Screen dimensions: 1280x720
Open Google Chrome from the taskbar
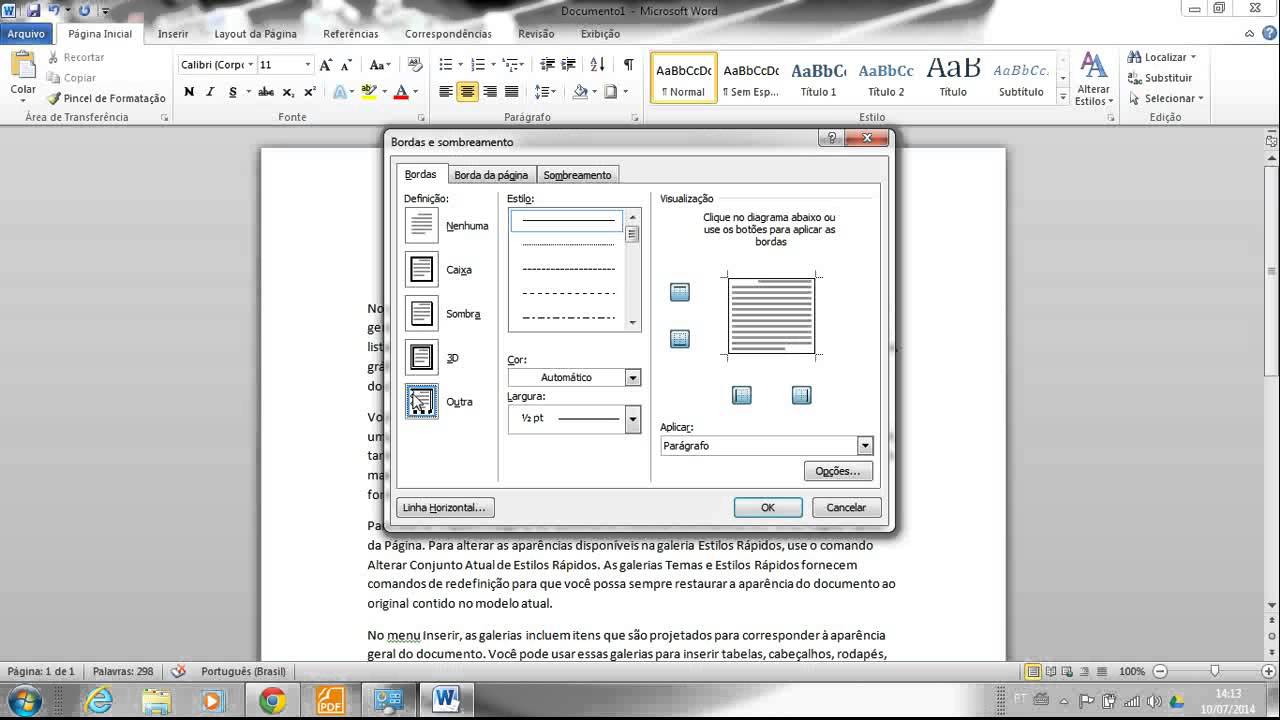(272, 701)
